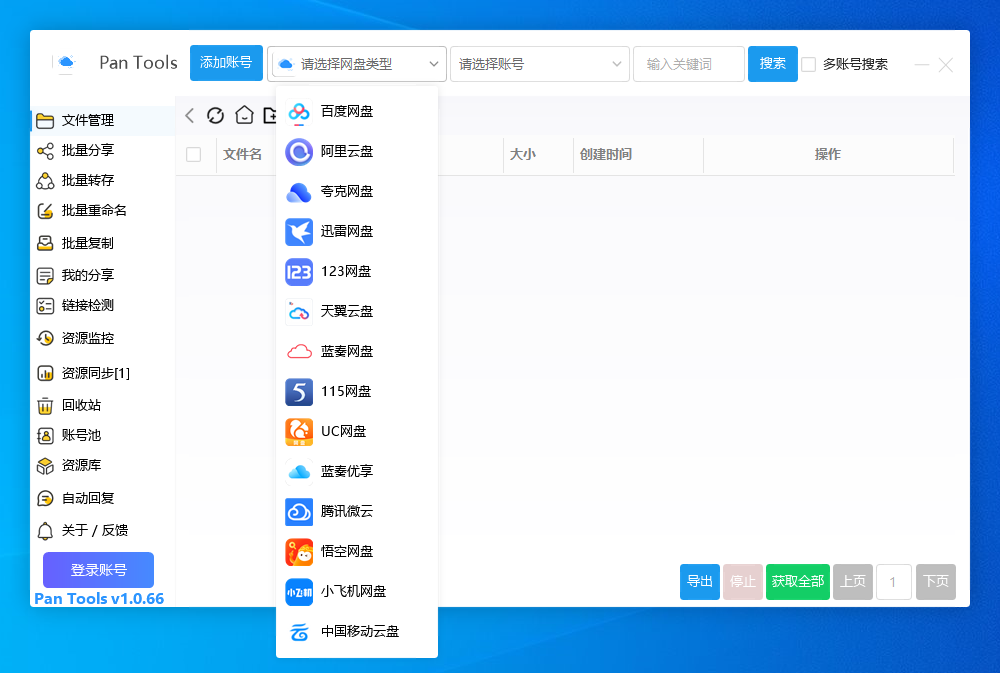The width and height of the screenshot is (1000, 673).
Task: Enable the 多账号搜索 checkbox
Action: pyautogui.click(x=809, y=64)
